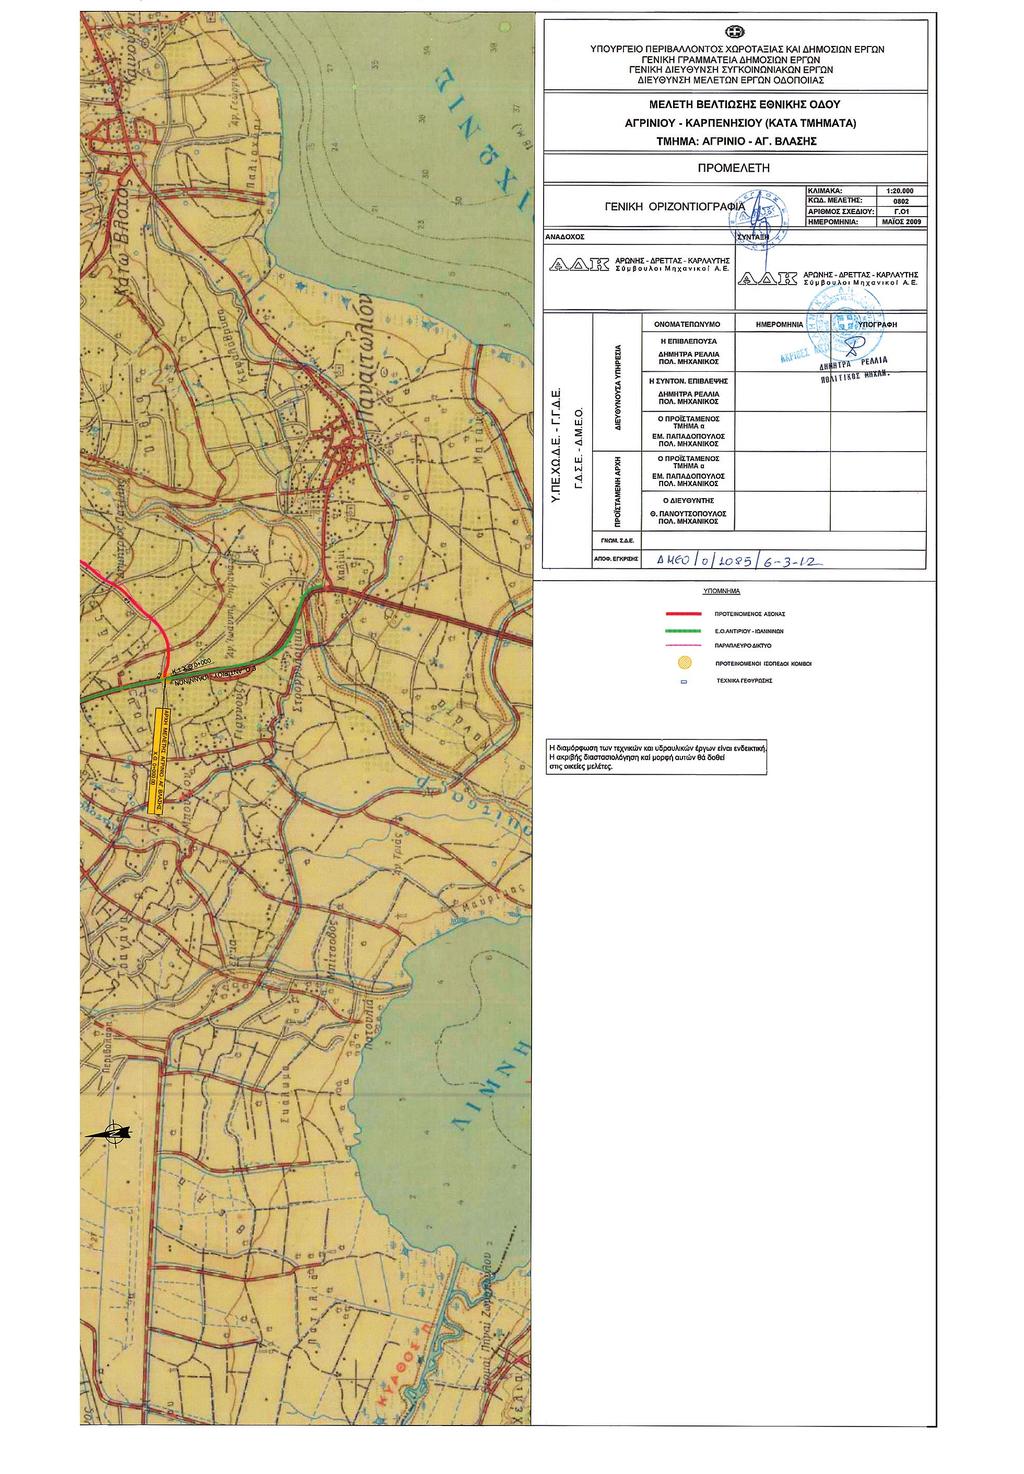Click the ΠΡΟΜΕΛΕΤΗ heading

pos(735,168)
